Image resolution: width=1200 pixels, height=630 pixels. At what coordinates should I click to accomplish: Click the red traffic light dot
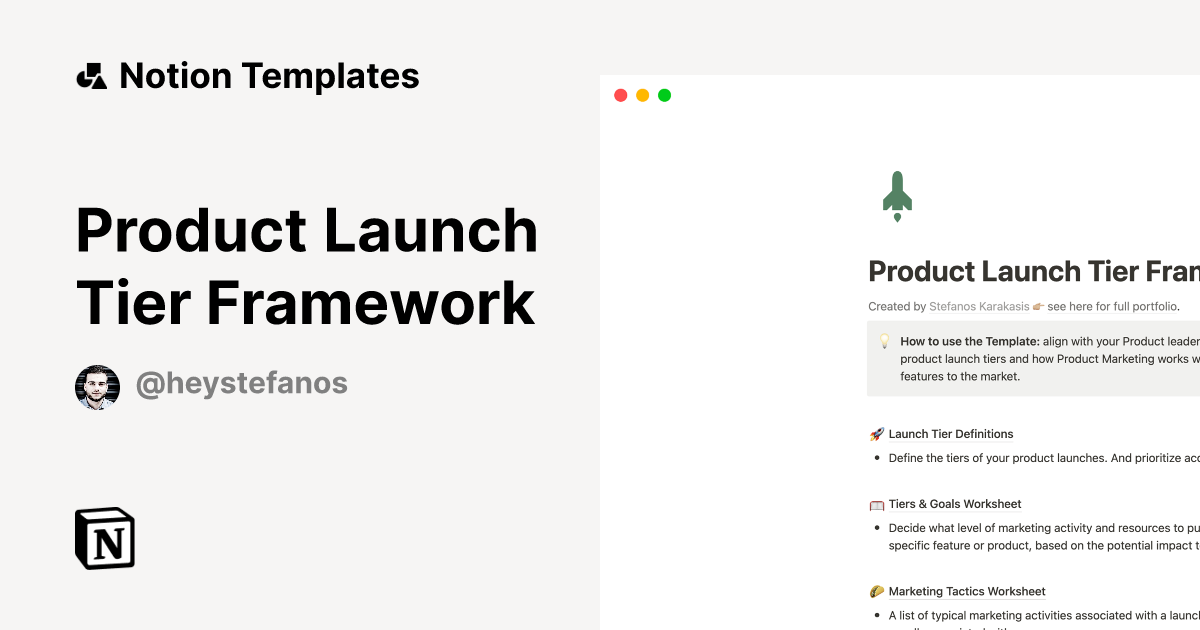[620, 95]
